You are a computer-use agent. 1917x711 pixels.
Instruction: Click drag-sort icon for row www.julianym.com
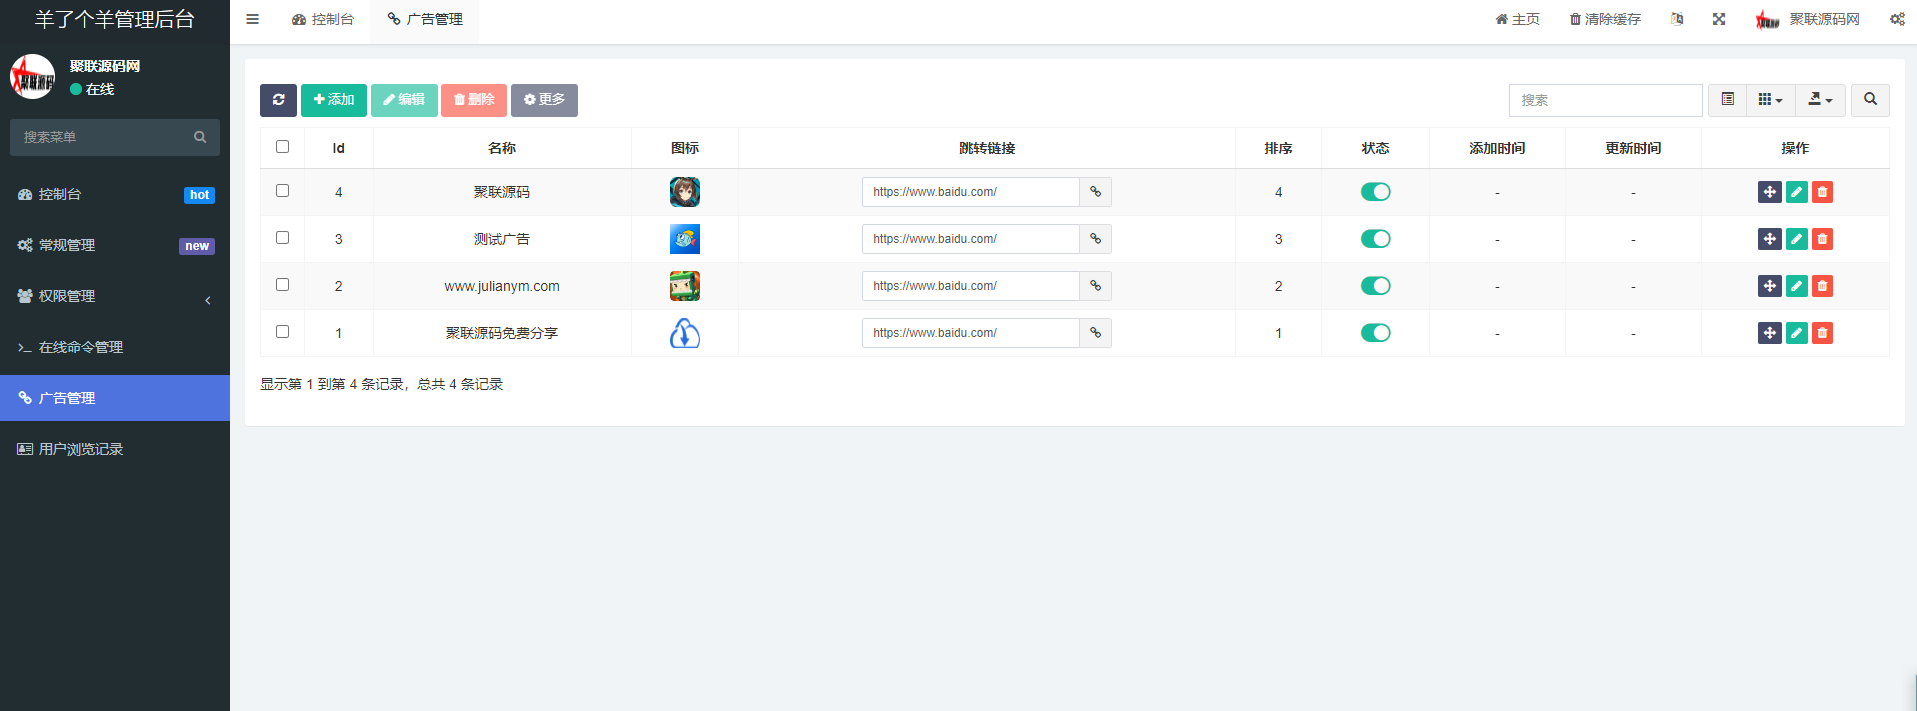click(x=1769, y=286)
